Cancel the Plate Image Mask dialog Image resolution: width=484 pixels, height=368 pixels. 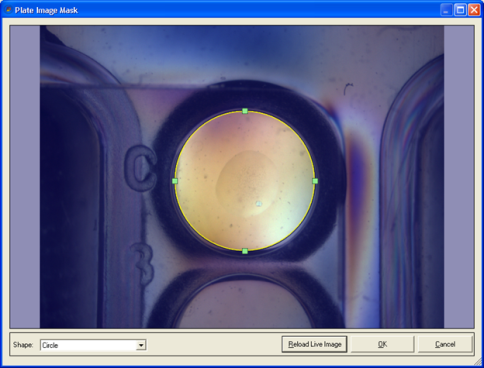(x=445, y=344)
